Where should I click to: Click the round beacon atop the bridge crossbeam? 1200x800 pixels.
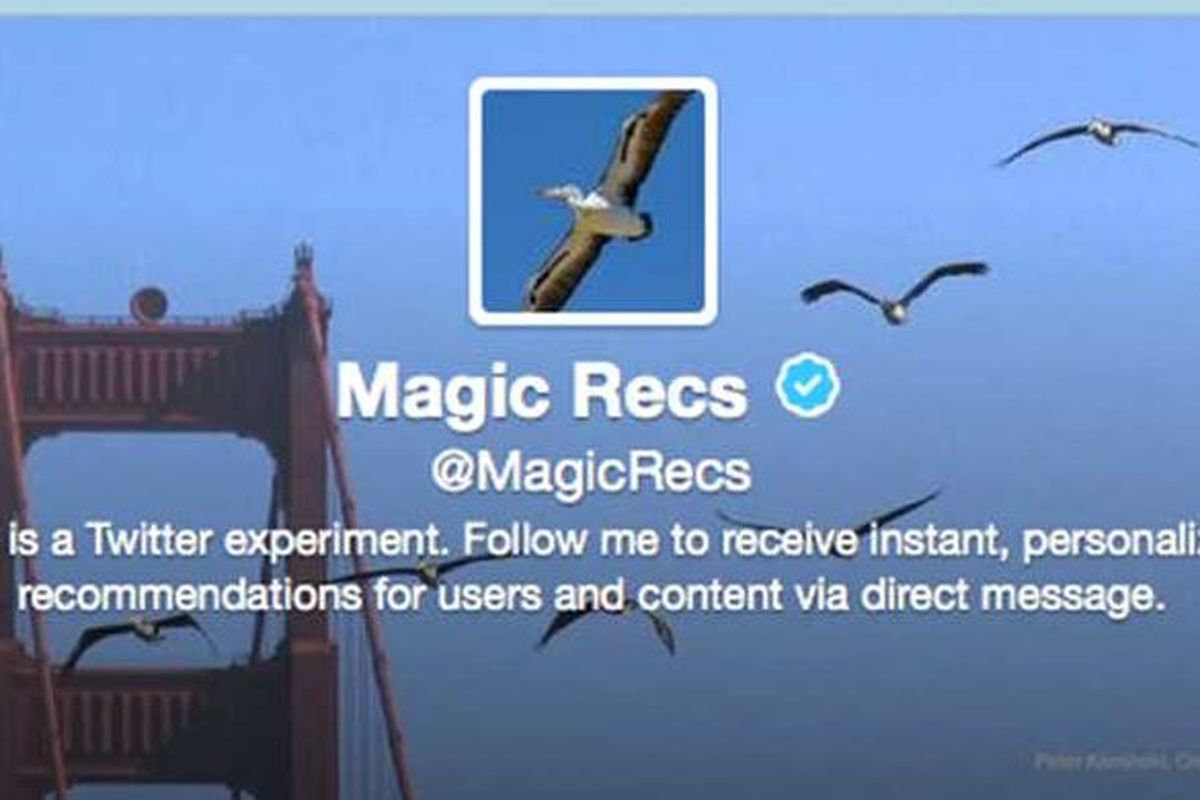tap(149, 304)
